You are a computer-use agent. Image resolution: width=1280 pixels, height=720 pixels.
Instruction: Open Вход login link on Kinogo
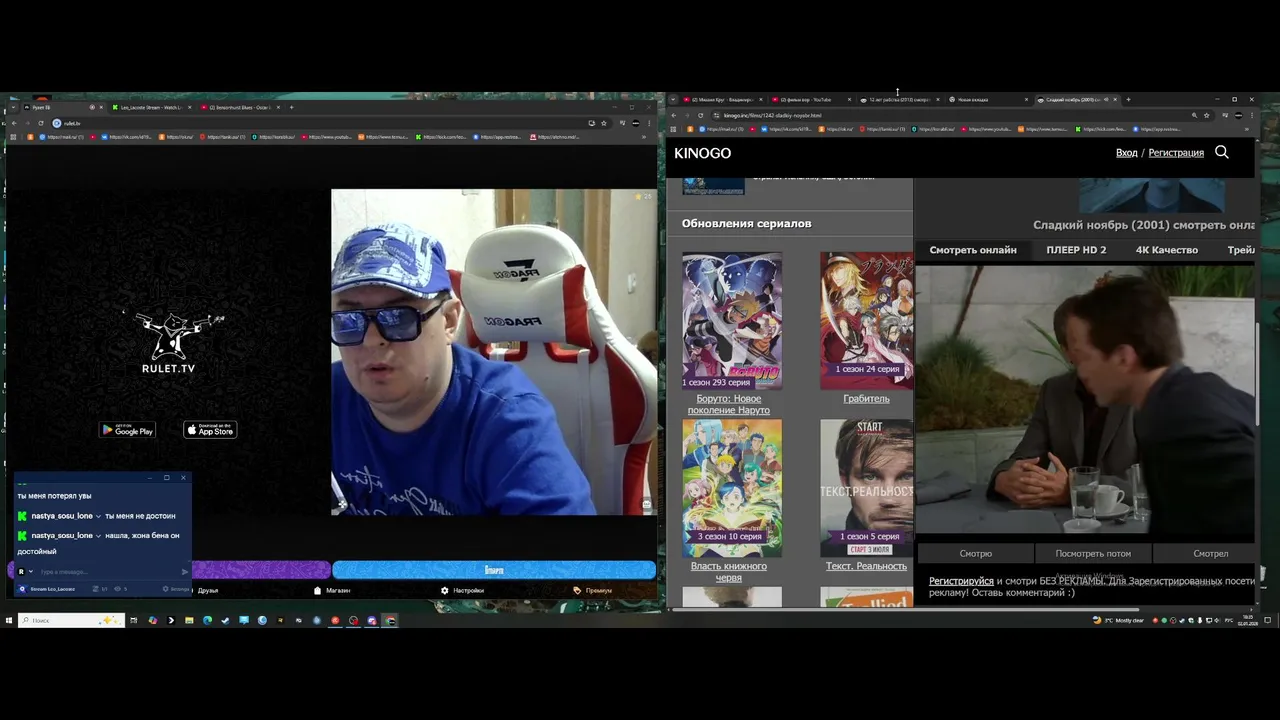pos(1127,153)
